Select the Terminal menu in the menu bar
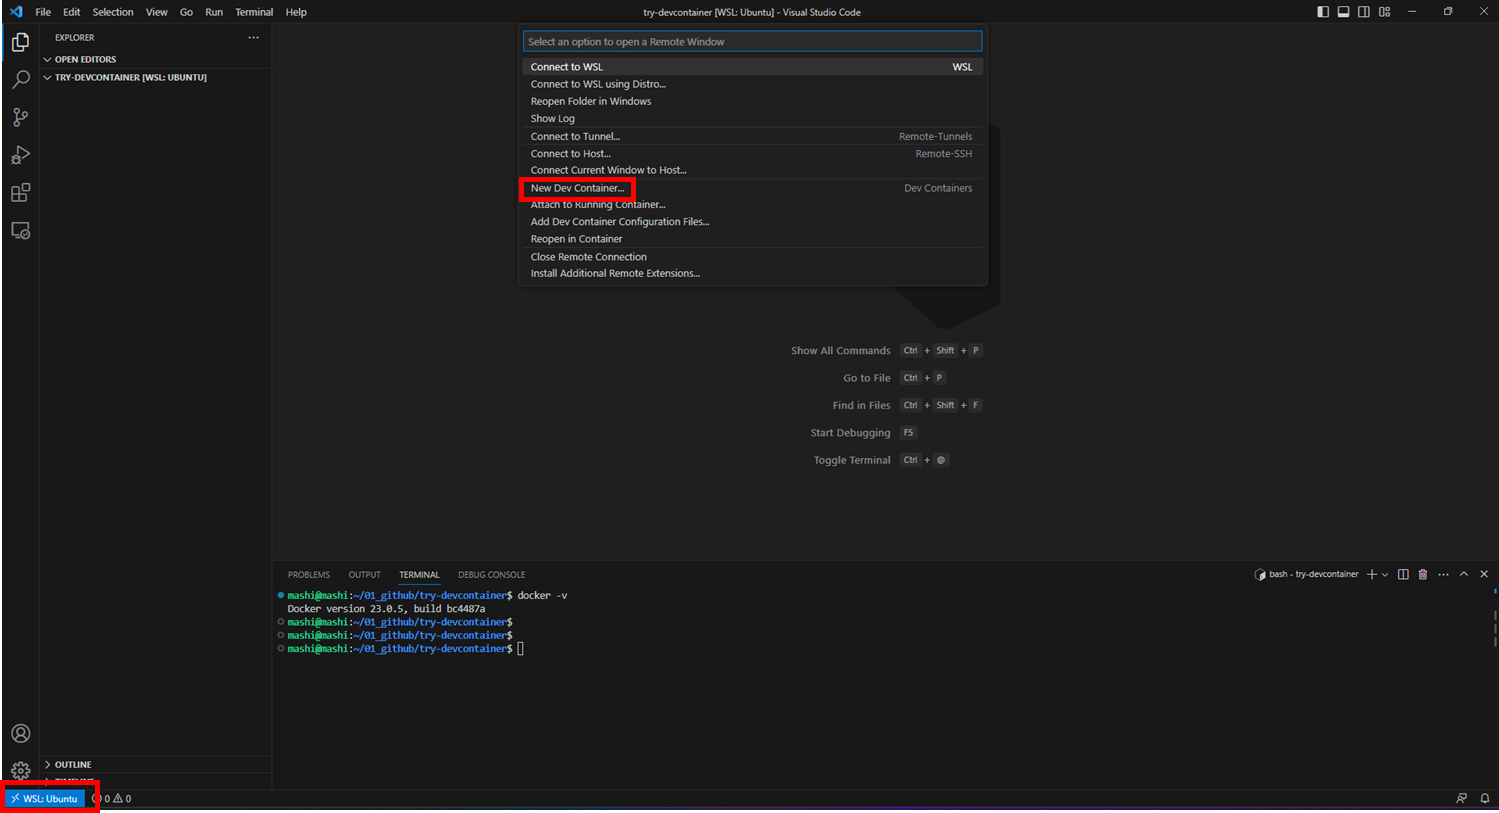1499x813 pixels. click(253, 11)
